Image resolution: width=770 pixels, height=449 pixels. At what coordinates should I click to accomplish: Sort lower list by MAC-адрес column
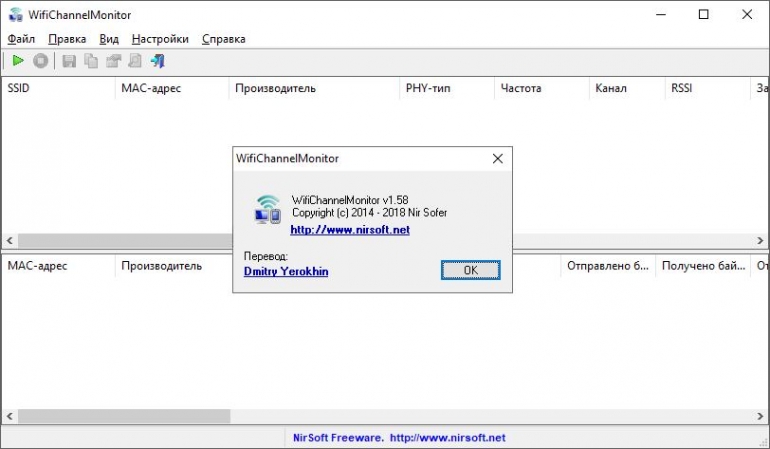coord(58,266)
